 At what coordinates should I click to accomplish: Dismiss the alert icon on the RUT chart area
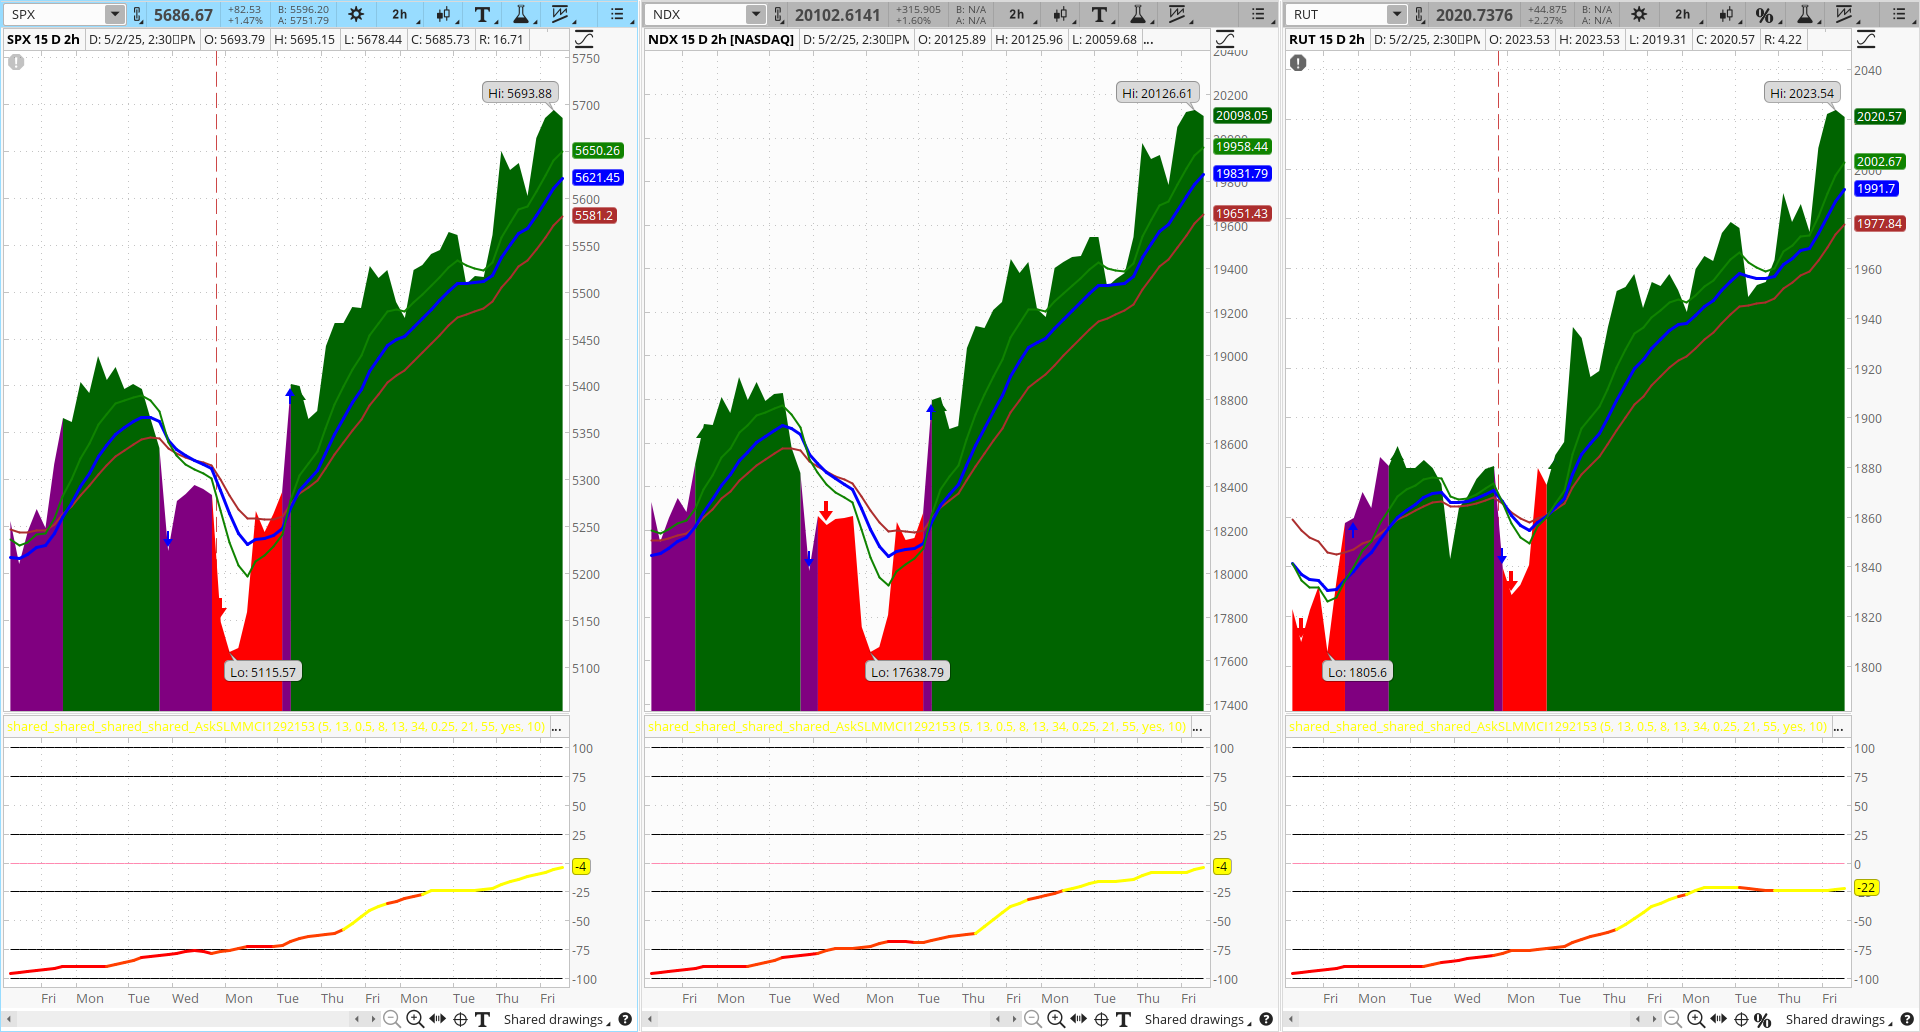point(1297,62)
